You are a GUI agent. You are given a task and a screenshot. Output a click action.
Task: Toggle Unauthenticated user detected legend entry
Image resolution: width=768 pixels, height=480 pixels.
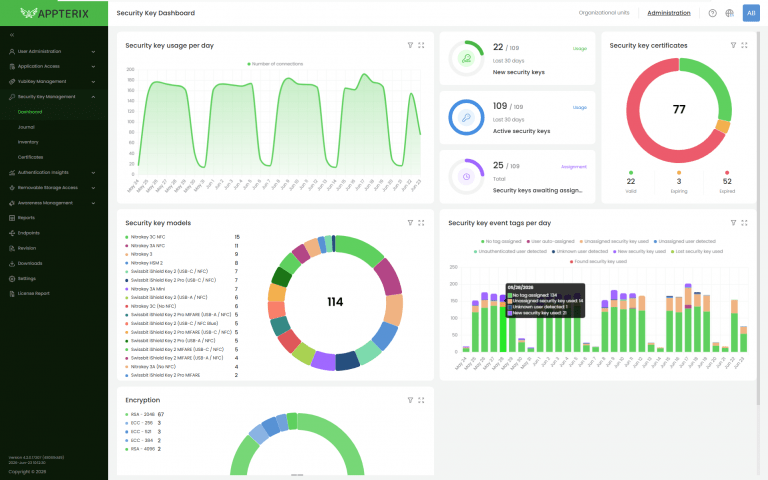(510, 252)
